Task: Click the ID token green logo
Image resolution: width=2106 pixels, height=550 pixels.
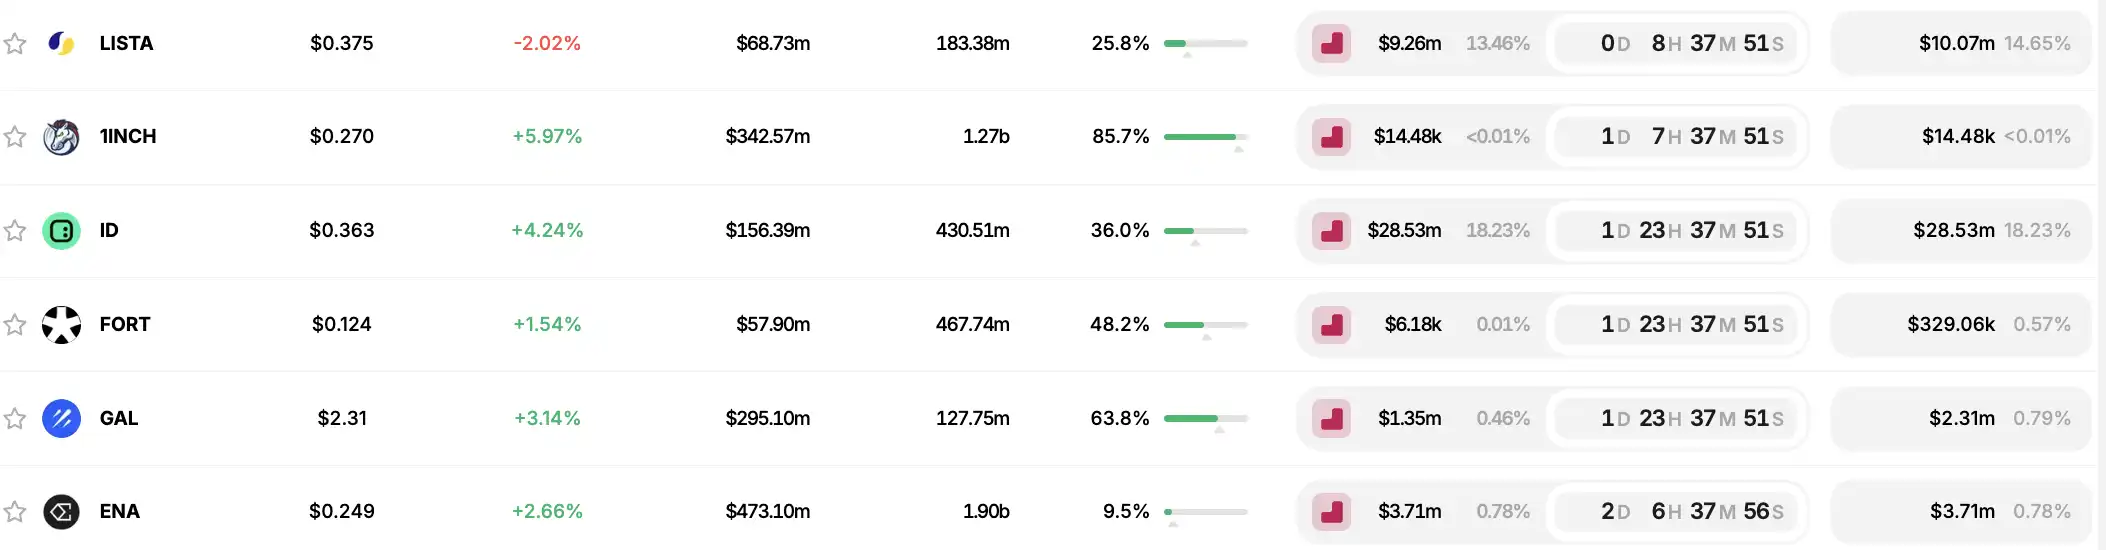Action: point(61,231)
